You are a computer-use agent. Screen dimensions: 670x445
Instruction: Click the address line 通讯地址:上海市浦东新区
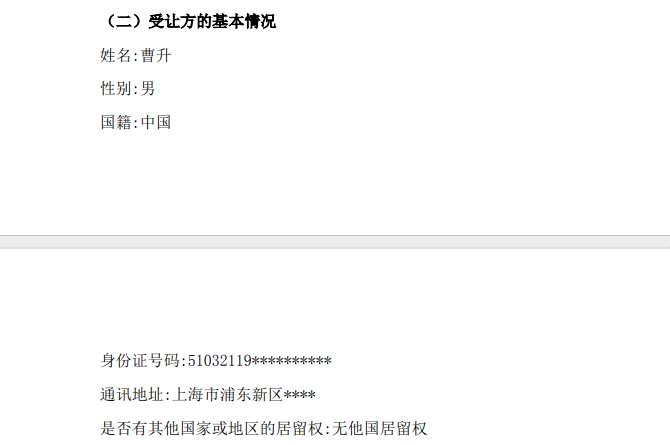click(x=208, y=394)
